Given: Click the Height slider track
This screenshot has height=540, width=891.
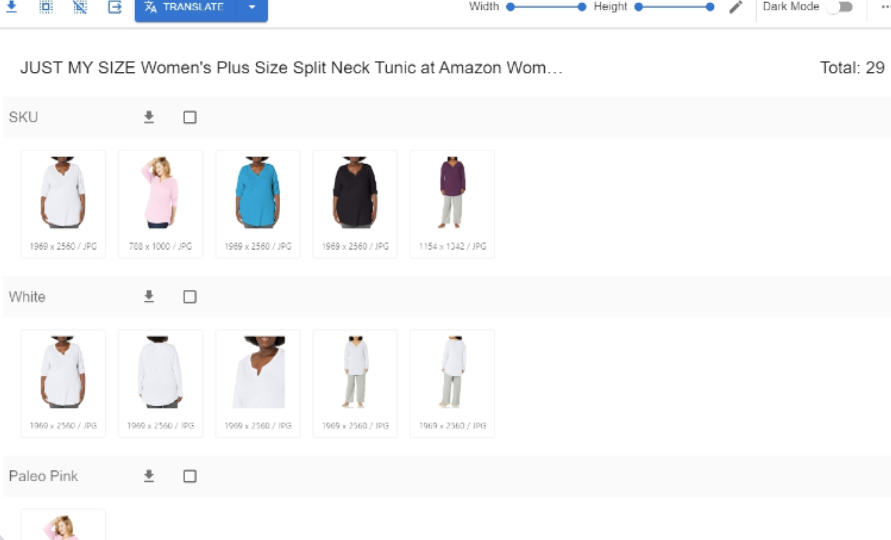Looking at the screenshot, I should (x=674, y=7).
